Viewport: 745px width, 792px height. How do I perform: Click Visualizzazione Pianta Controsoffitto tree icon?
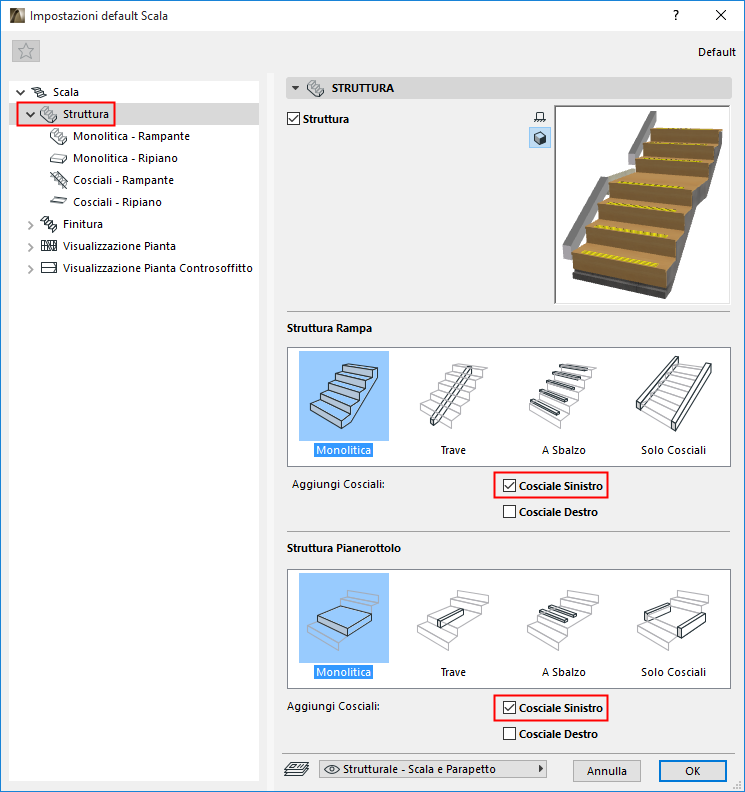(x=49, y=268)
